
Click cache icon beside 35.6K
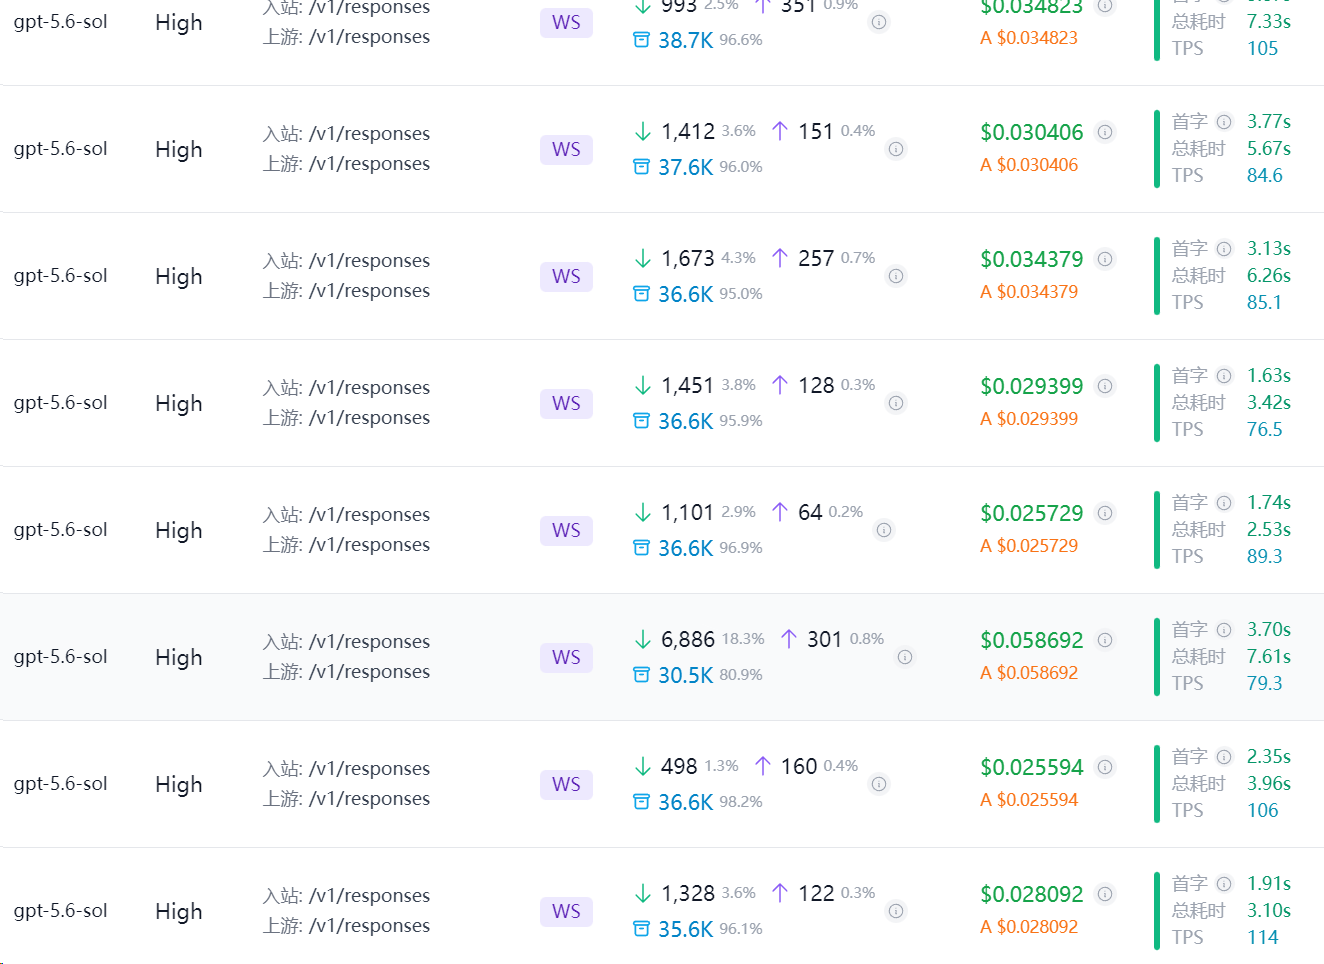coord(642,929)
